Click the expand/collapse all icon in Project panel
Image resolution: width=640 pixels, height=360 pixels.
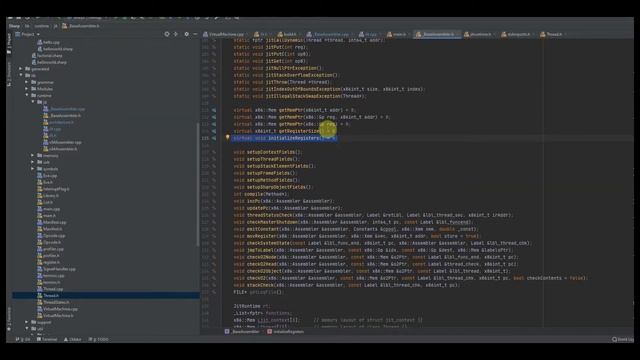pos(176,34)
